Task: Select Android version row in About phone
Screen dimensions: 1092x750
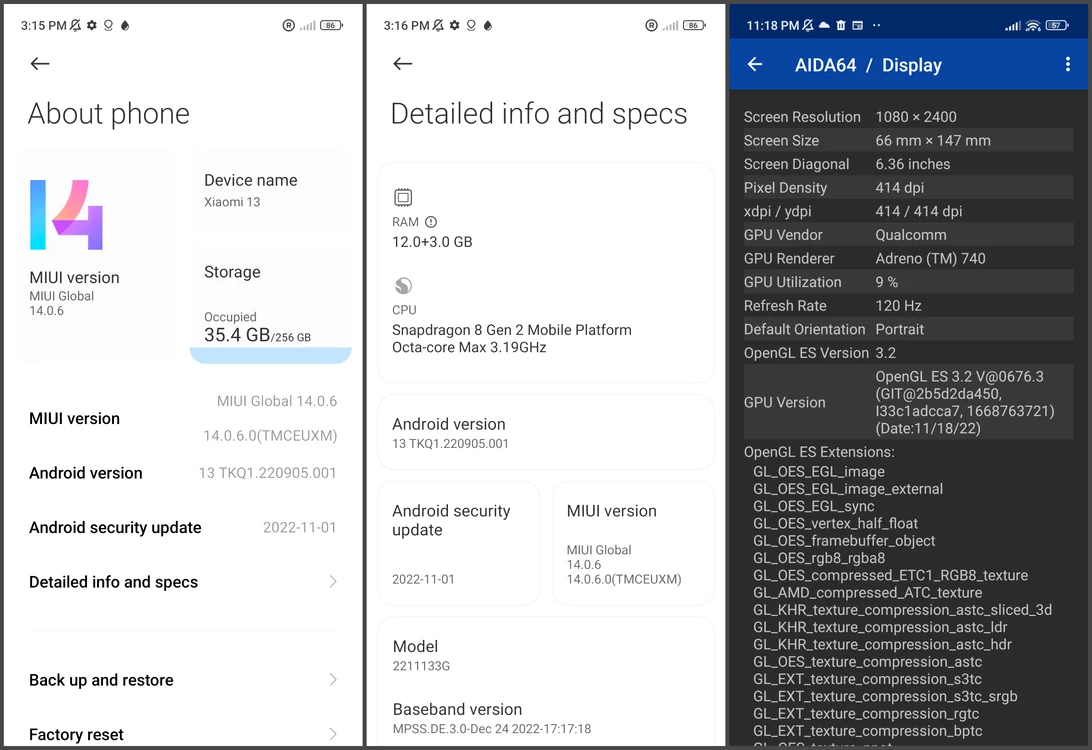Action: coord(182,473)
